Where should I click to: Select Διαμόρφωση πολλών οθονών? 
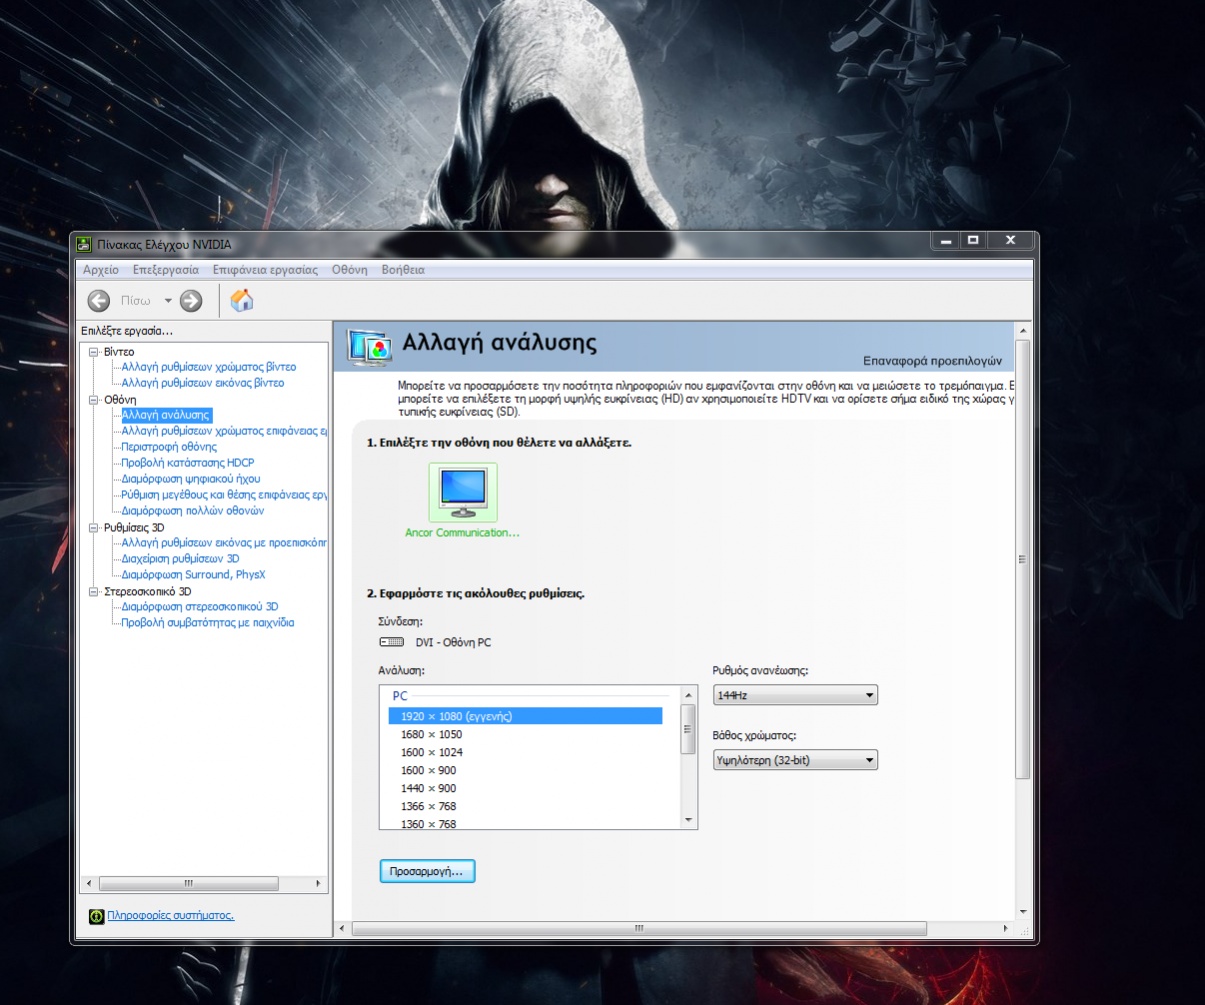coord(193,511)
